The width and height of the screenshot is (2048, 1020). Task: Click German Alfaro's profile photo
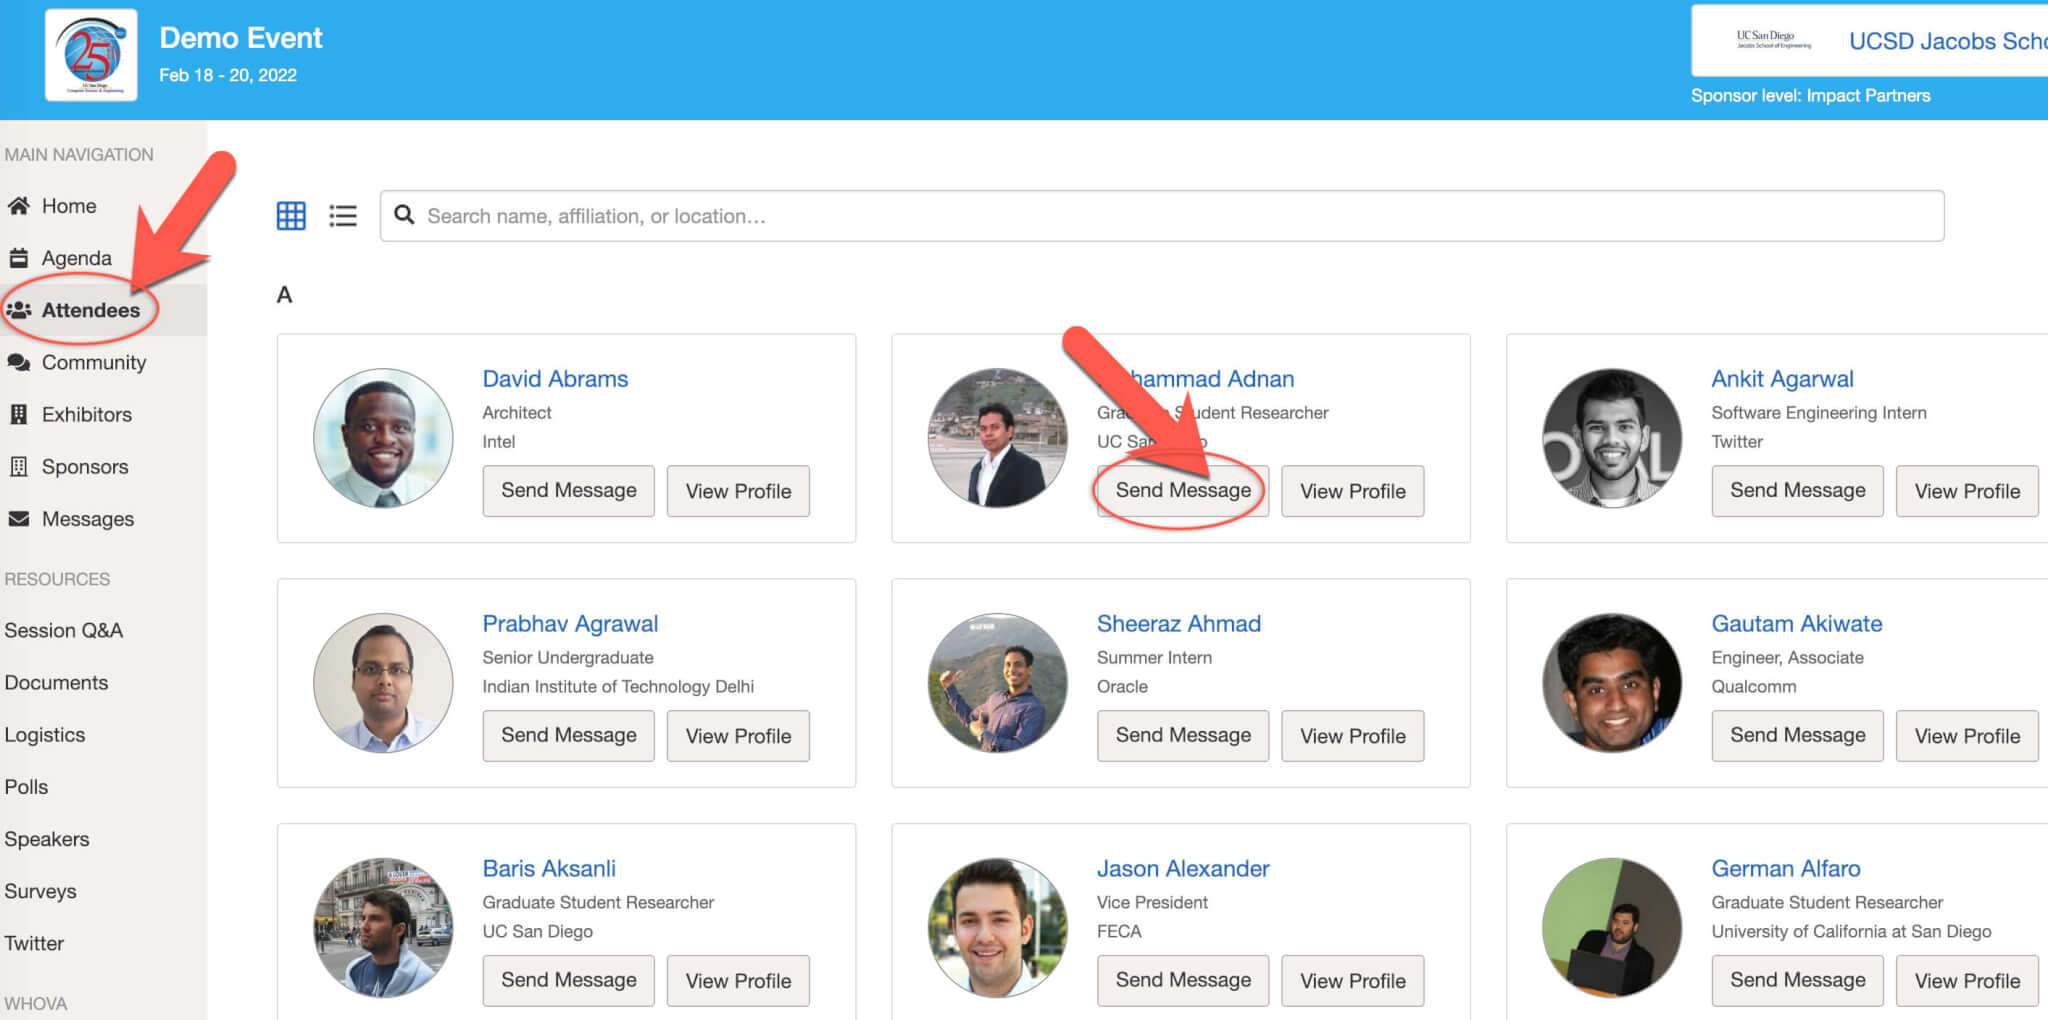[1612, 928]
